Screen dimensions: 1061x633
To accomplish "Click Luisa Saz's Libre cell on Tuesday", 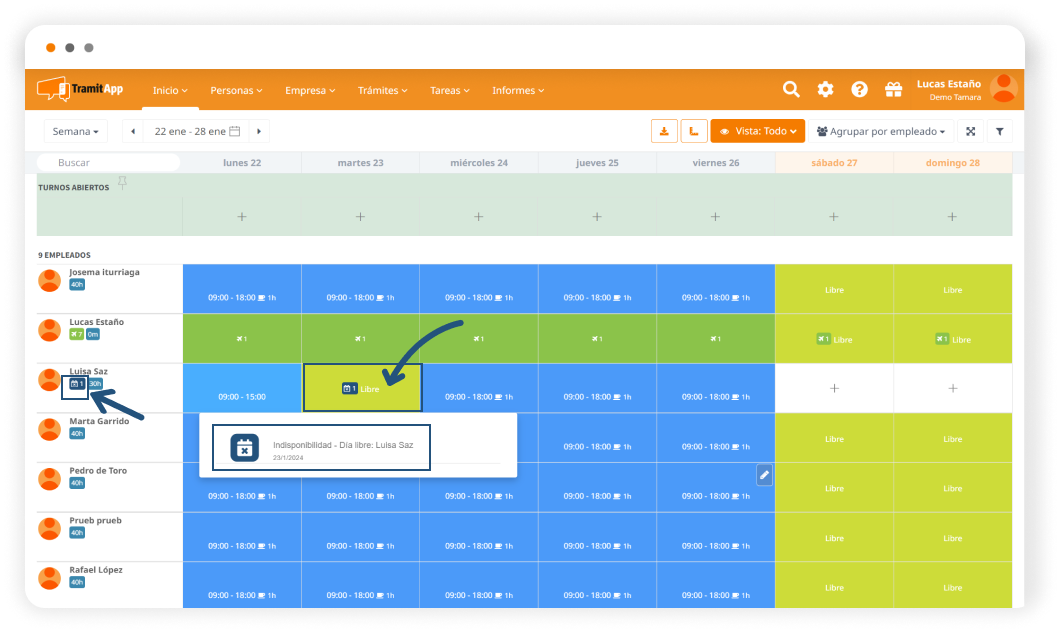I will tap(362, 388).
